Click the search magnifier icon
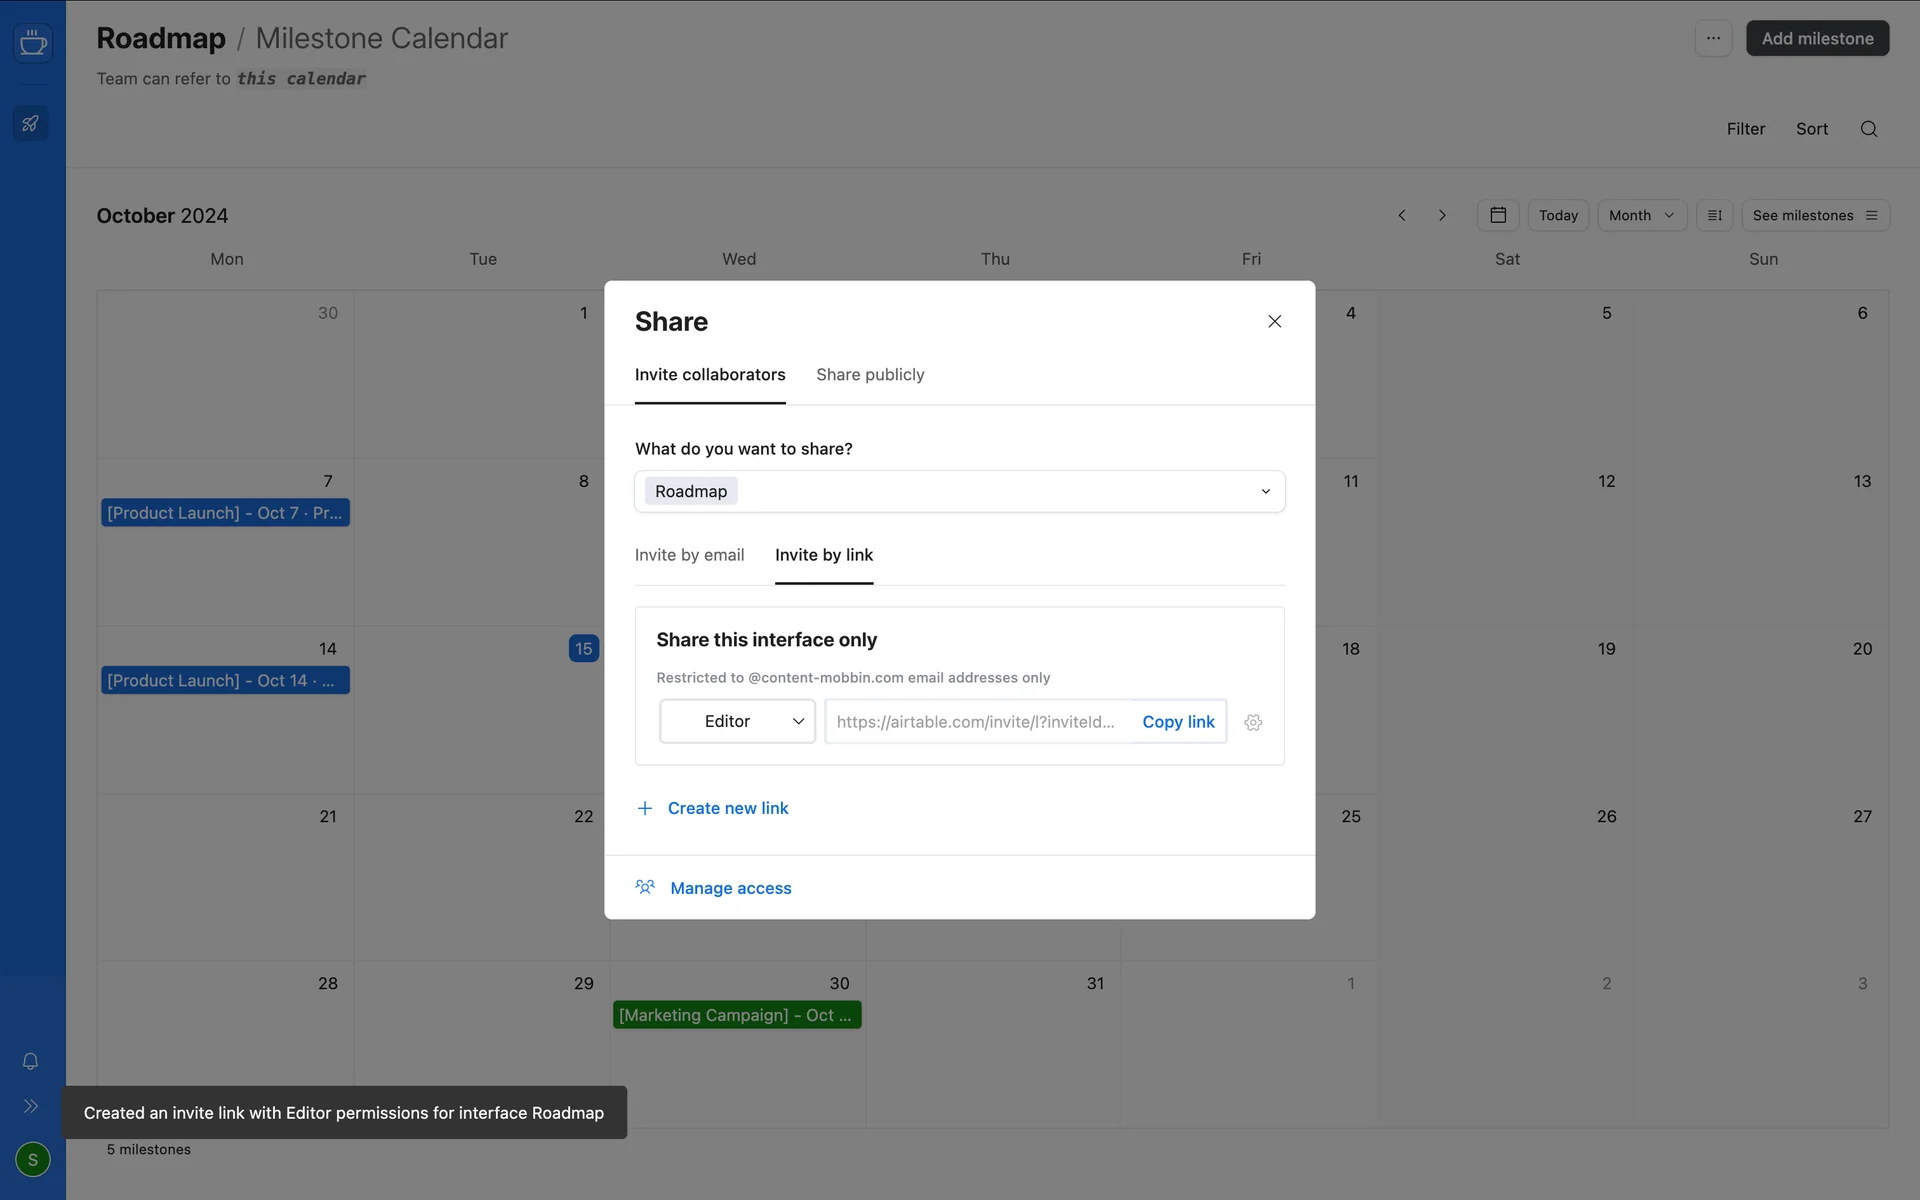The width and height of the screenshot is (1920, 1200). point(1868,129)
